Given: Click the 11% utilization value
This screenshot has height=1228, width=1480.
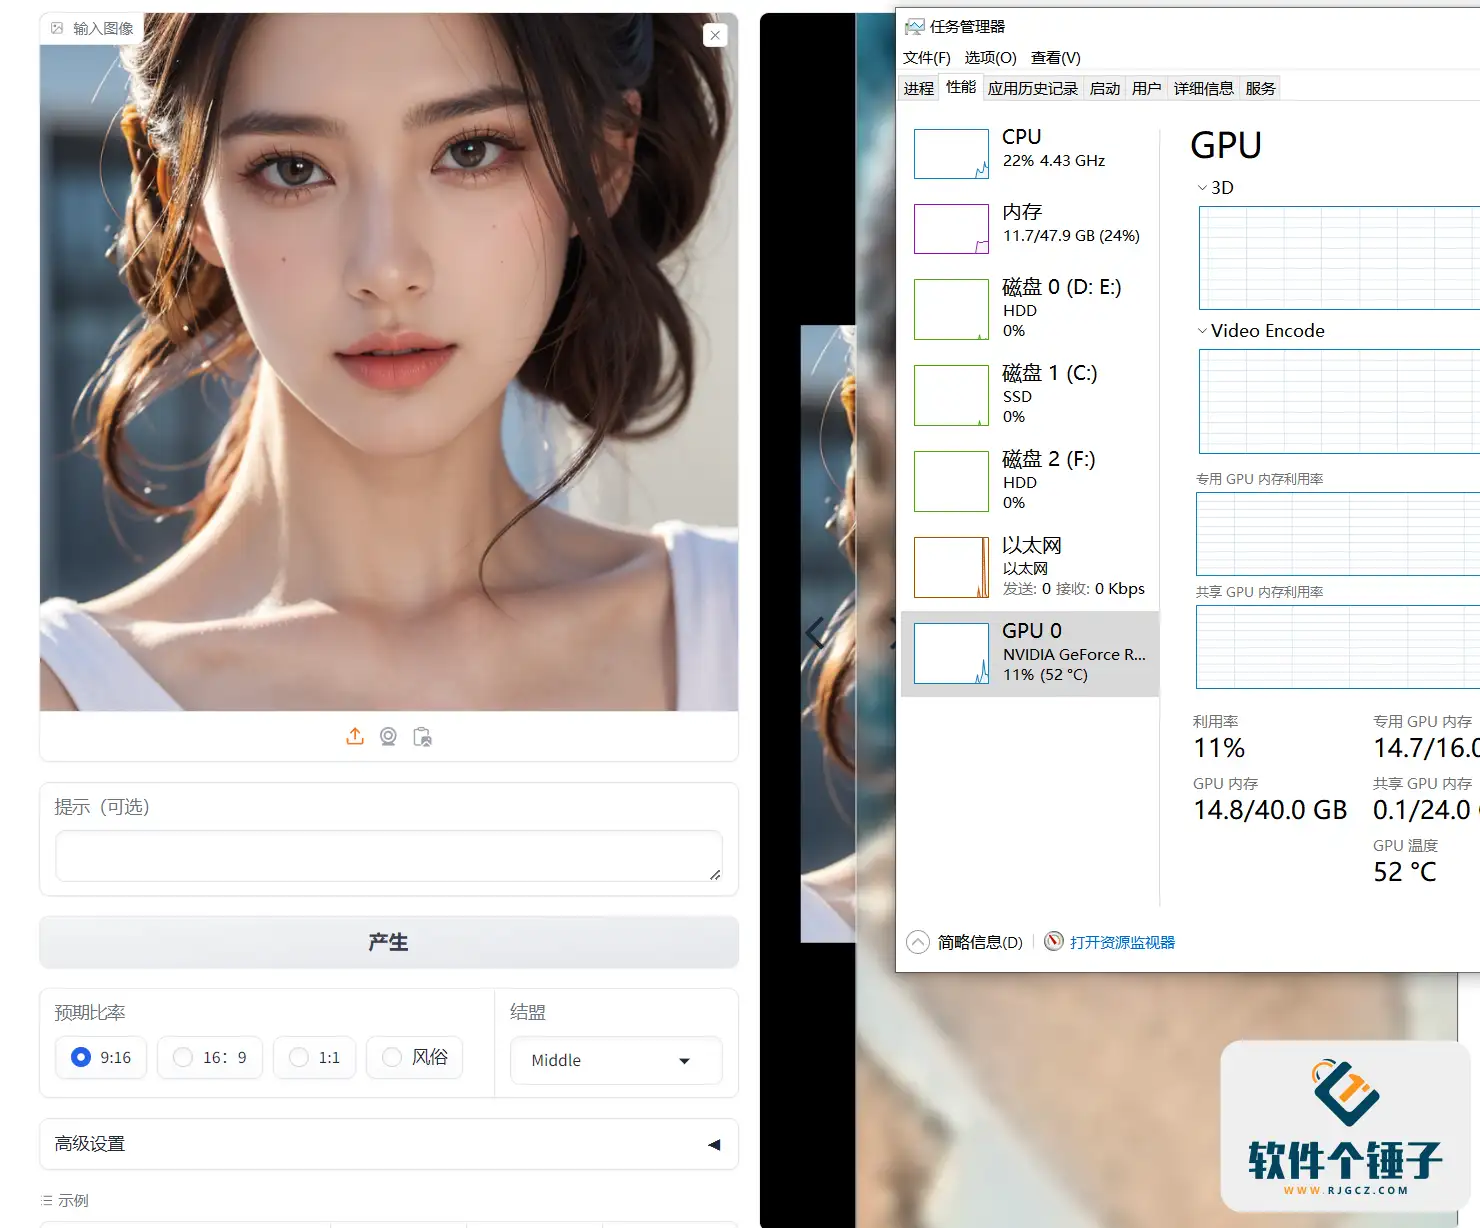Looking at the screenshot, I should click(x=1219, y=748).
